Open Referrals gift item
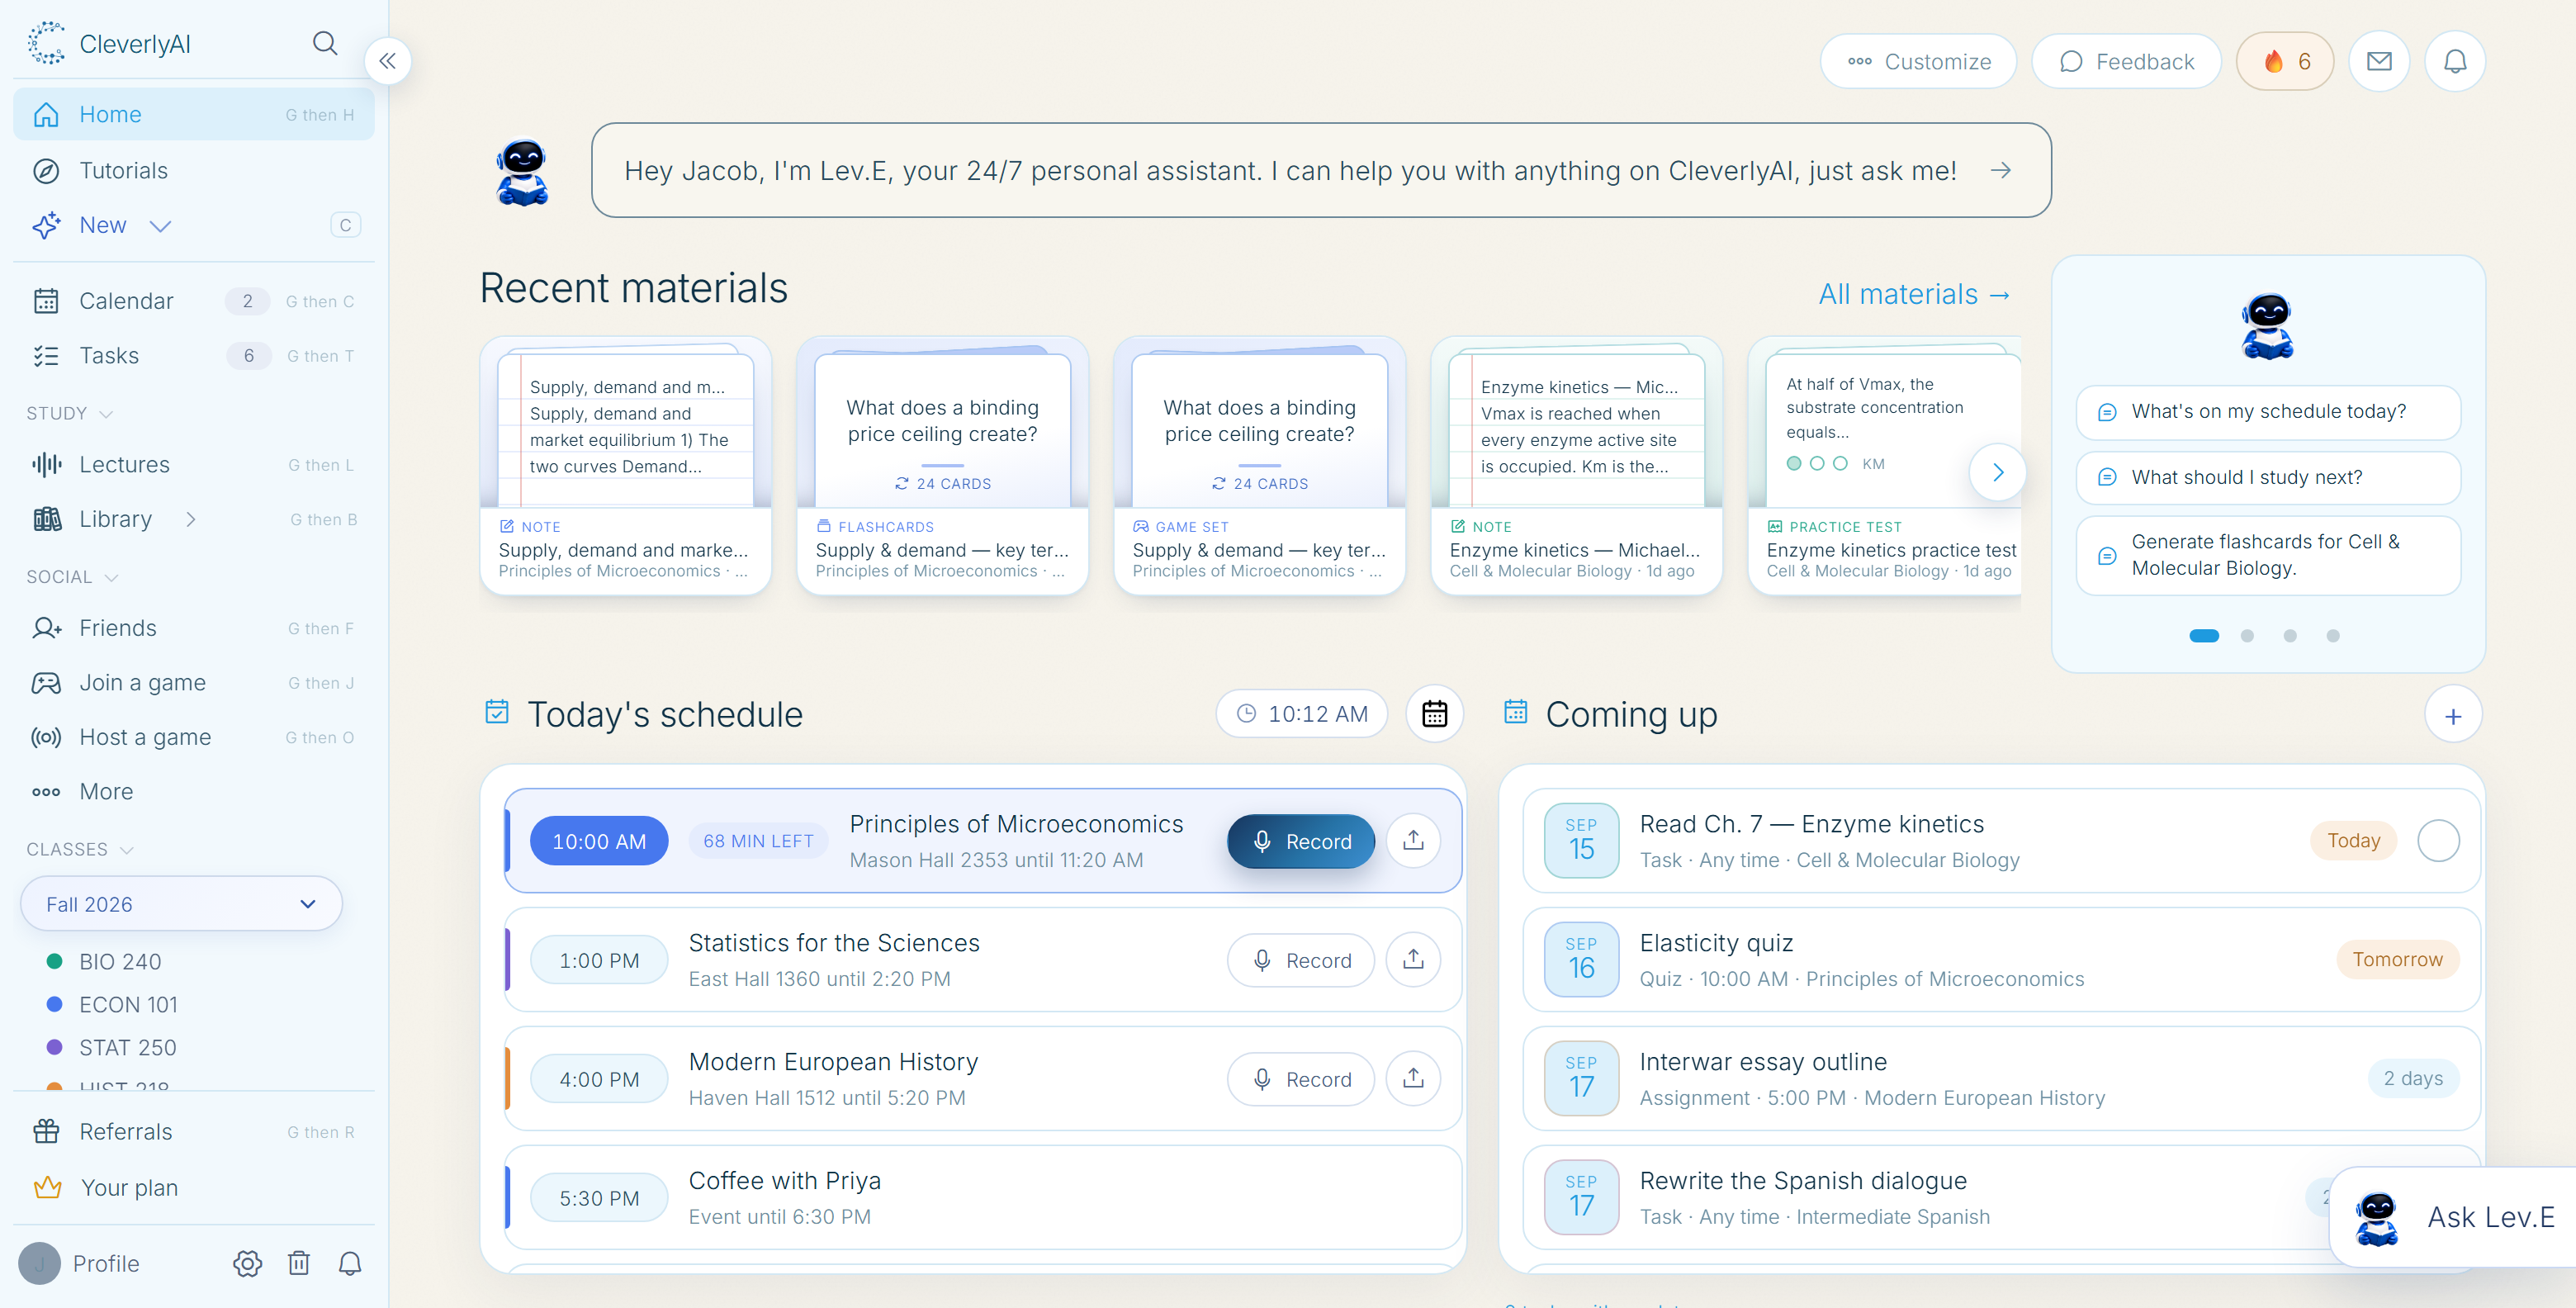The width and height of the screenshot is (2576, 1308). [x=194, y=1131]
